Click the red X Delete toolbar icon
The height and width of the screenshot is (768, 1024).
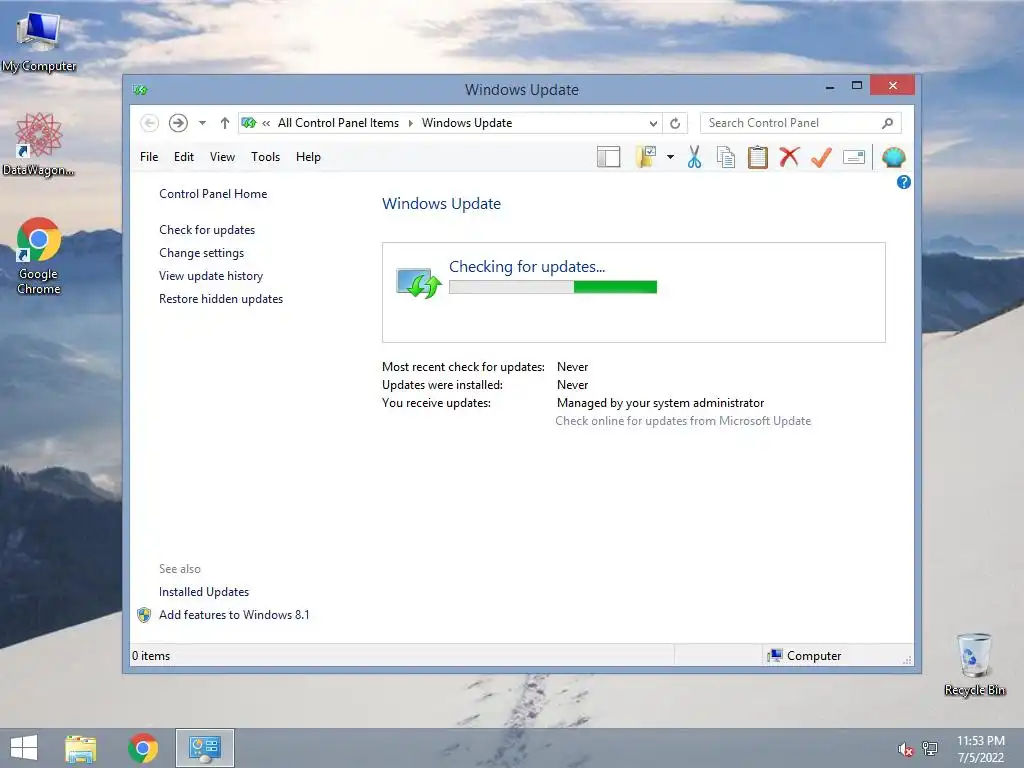tap(789, 157)
